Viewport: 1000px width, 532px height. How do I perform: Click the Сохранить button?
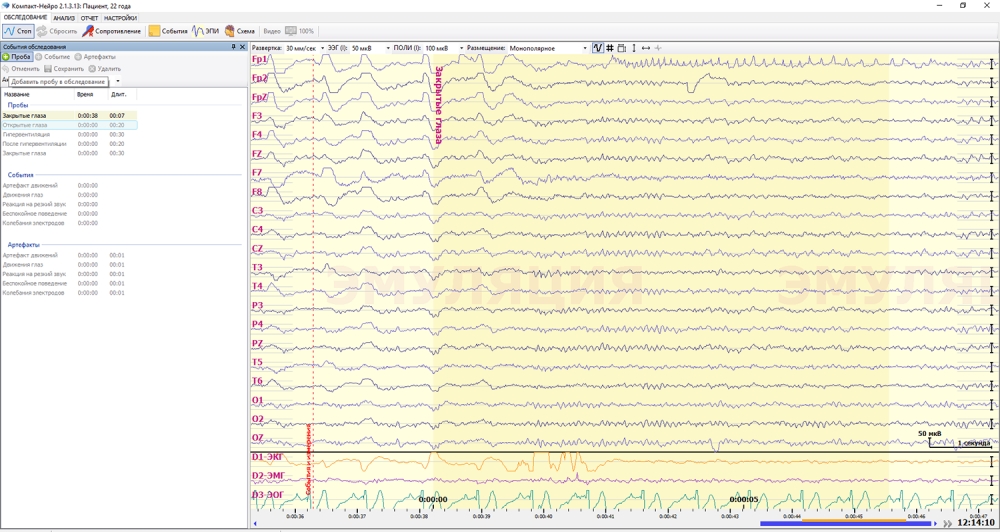coord(64,69)
